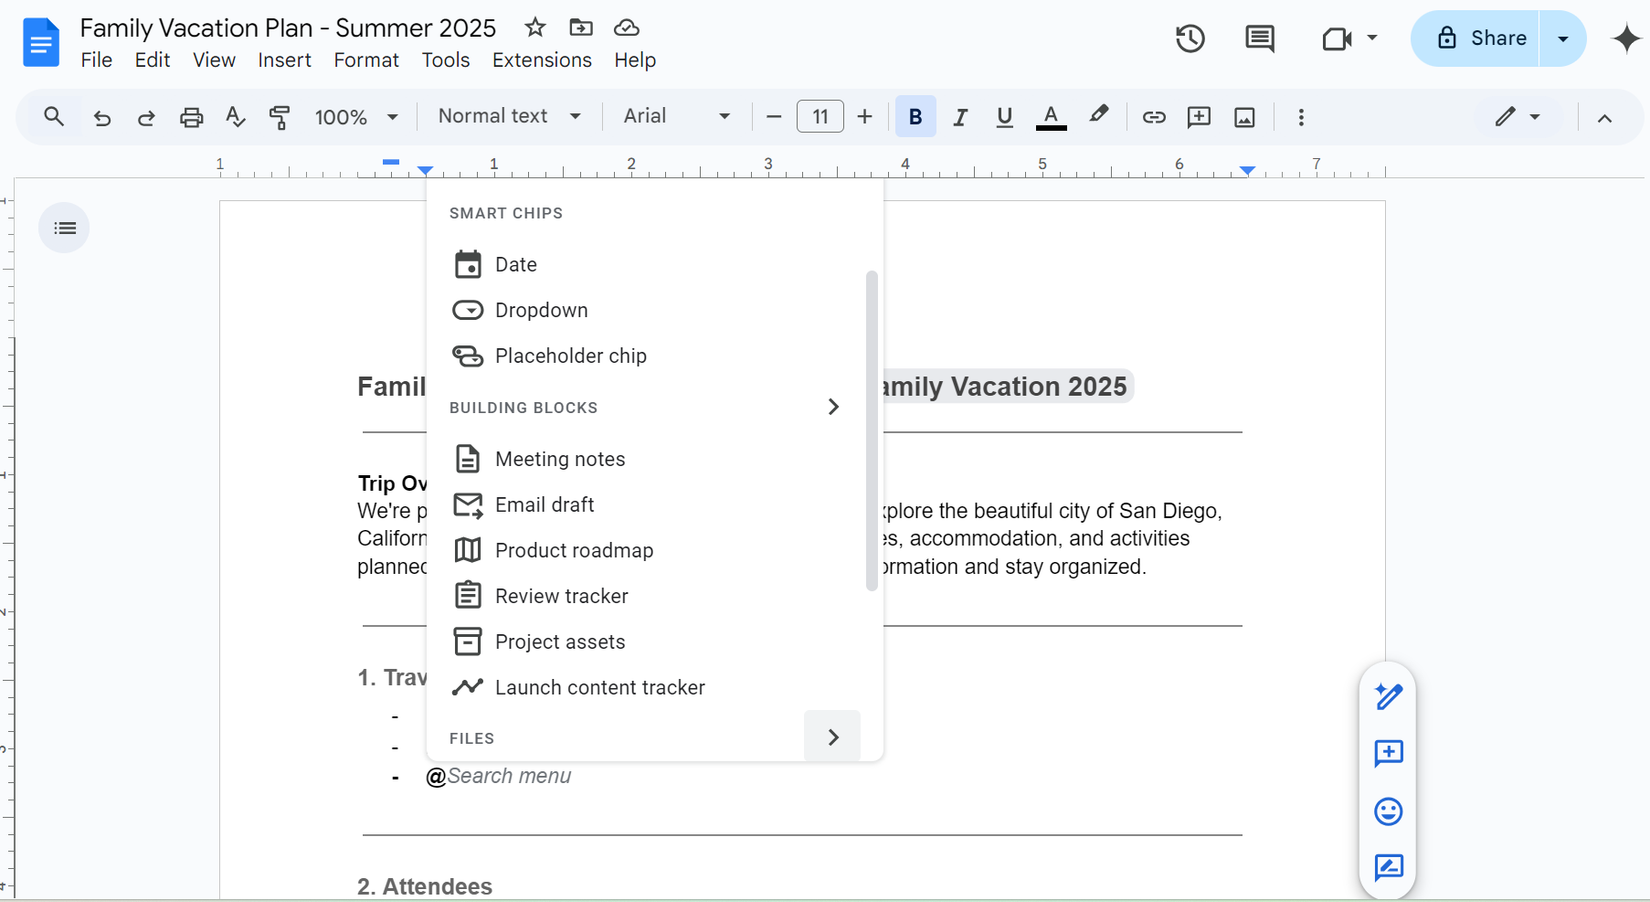Open Gemini AI assistant
This screenshot has width=1650, height=902.
1626,39
